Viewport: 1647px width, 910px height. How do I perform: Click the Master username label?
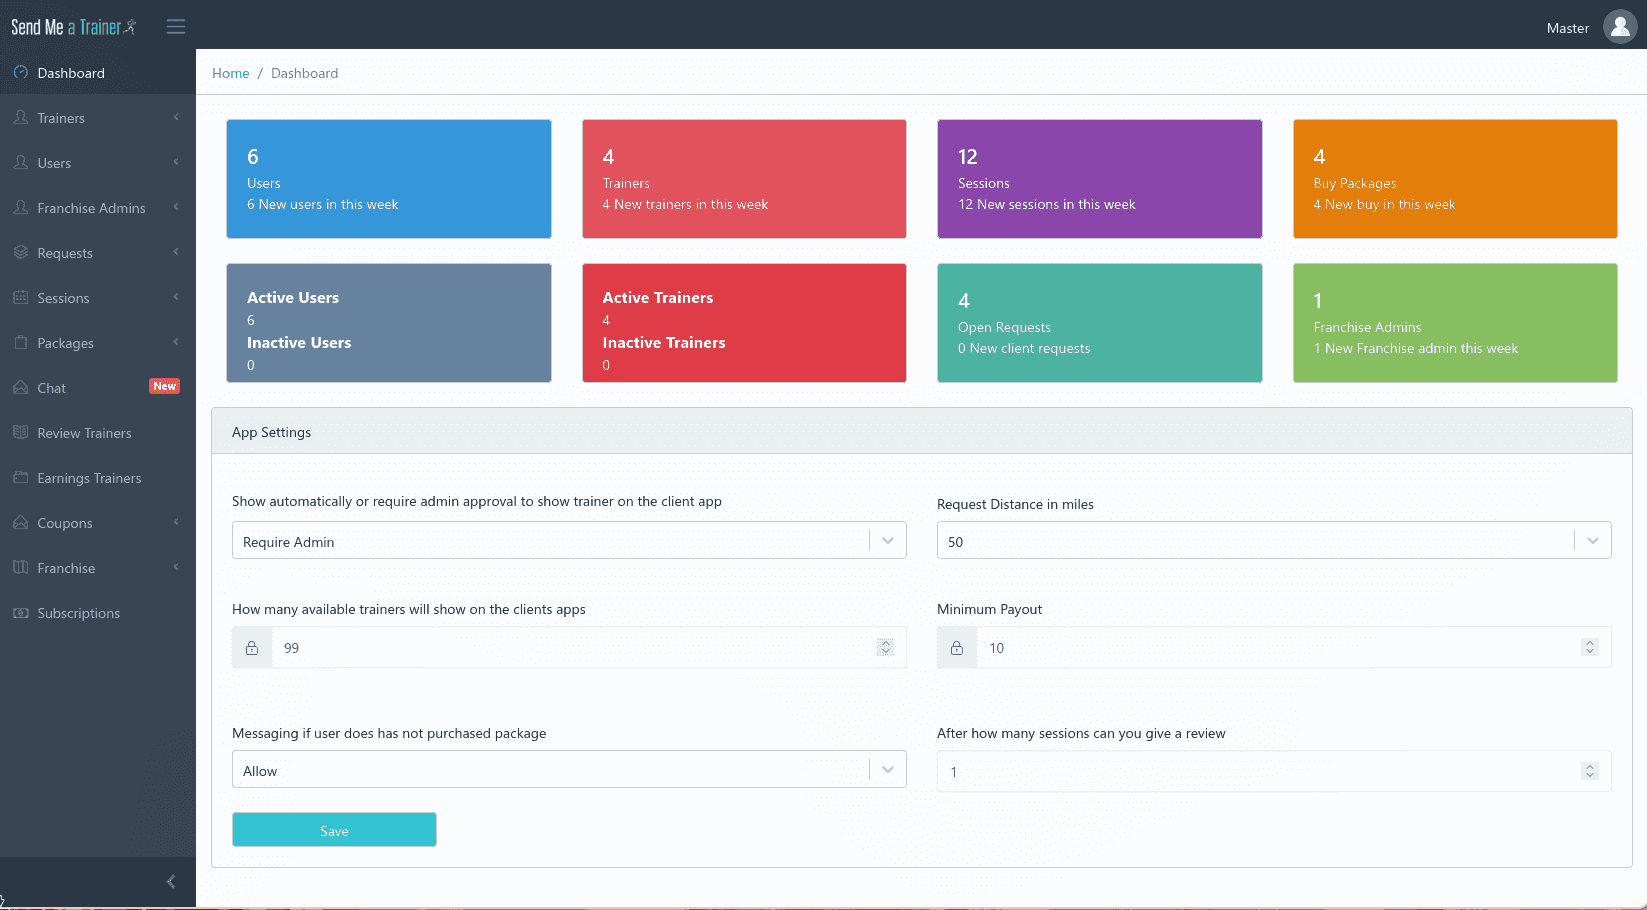click(x=1567, y=28)
